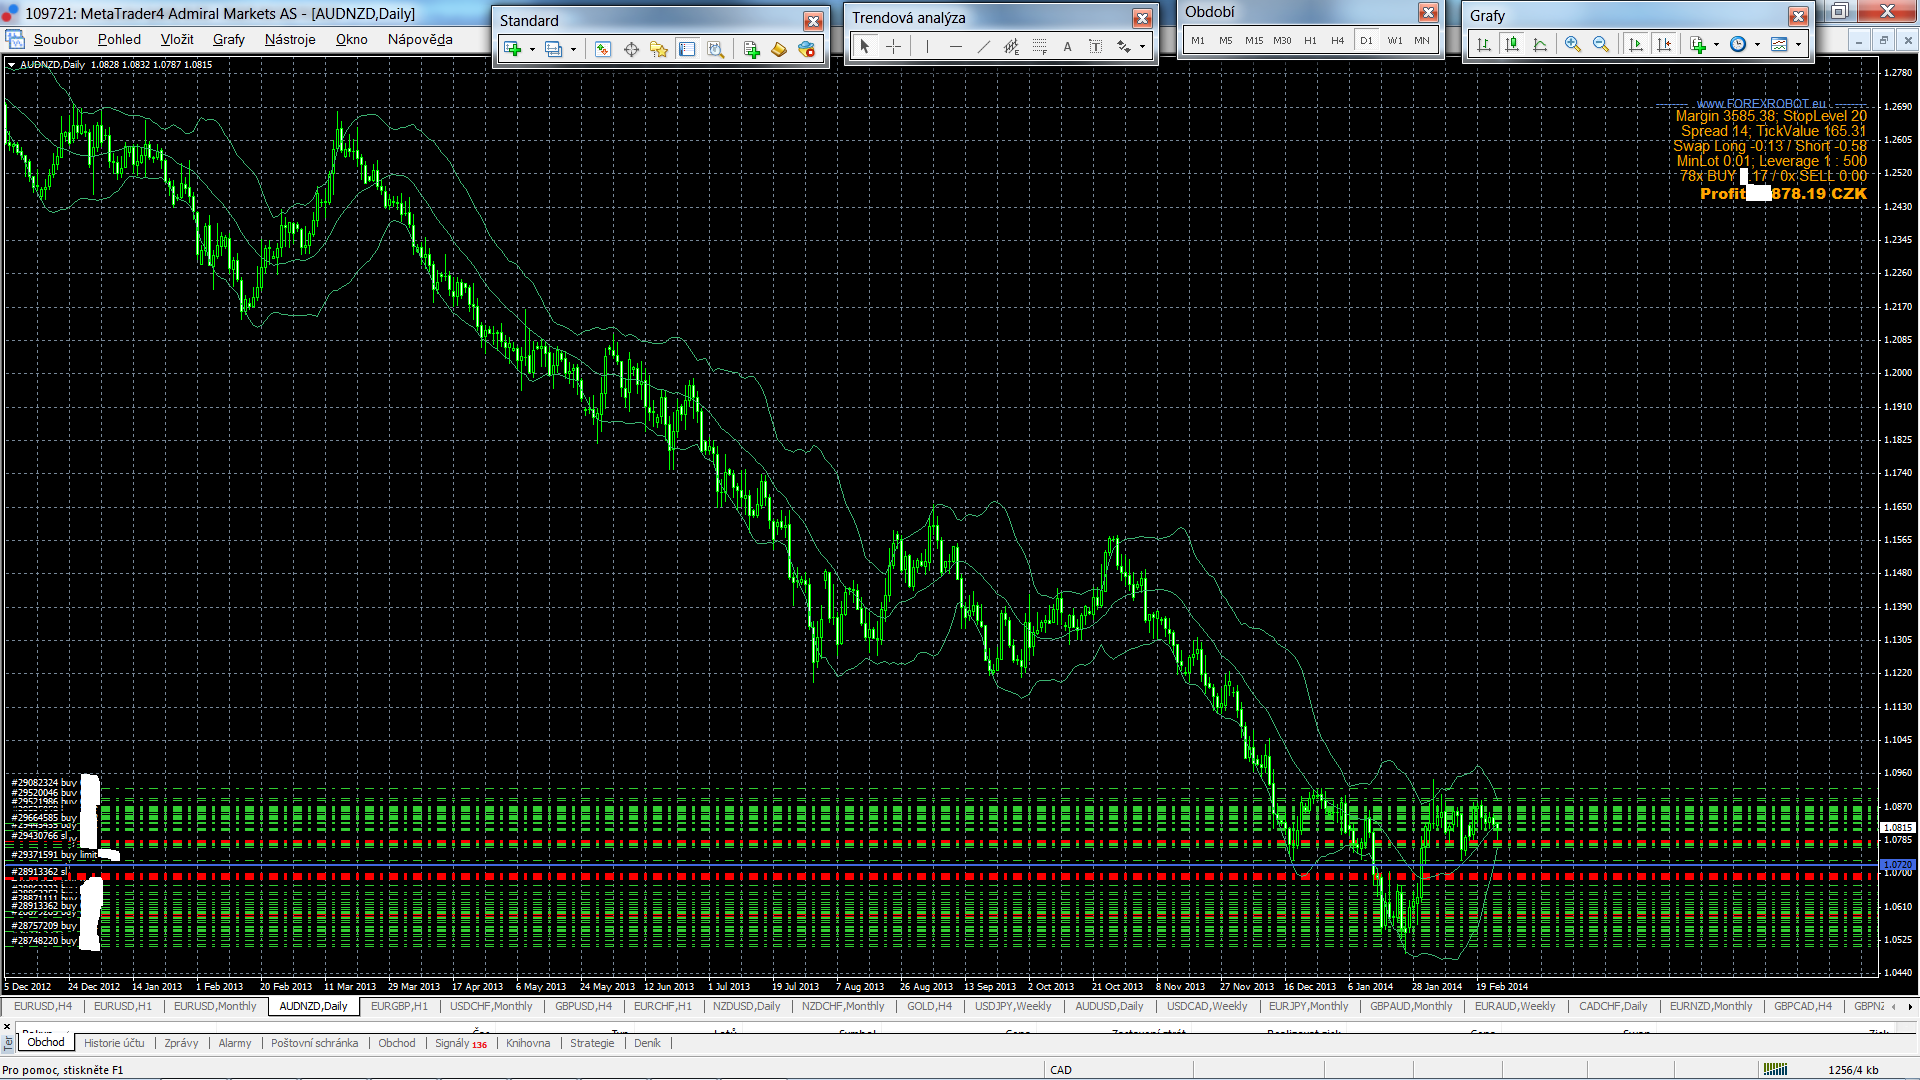The image size is (1920, 1080).
Task: Expand the Periodicity clock dropdown arrow
Action: pyautogui.click(x=1757, y=45)
